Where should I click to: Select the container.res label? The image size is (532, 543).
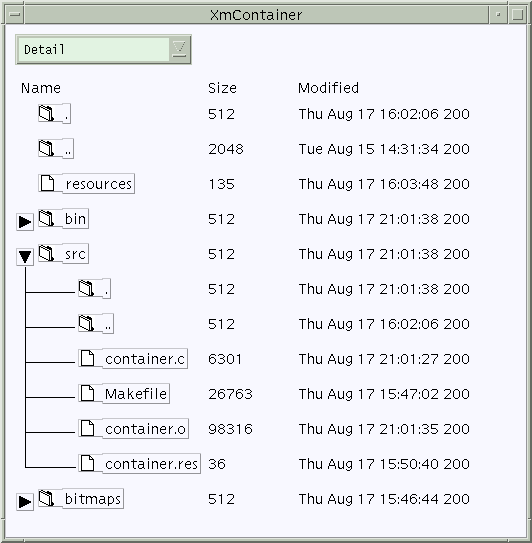pyautogui.click(x=151, y=463)
